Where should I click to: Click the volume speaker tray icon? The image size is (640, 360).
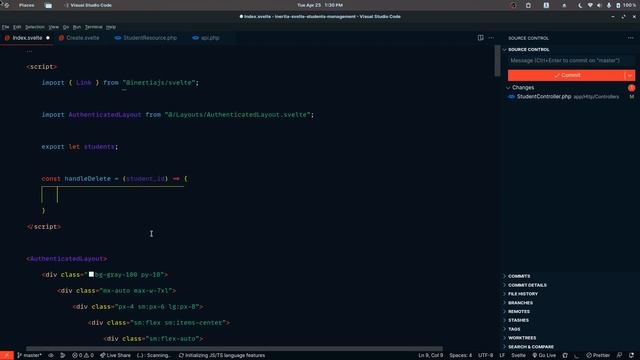pyautogui.click(x=599, y=5)
